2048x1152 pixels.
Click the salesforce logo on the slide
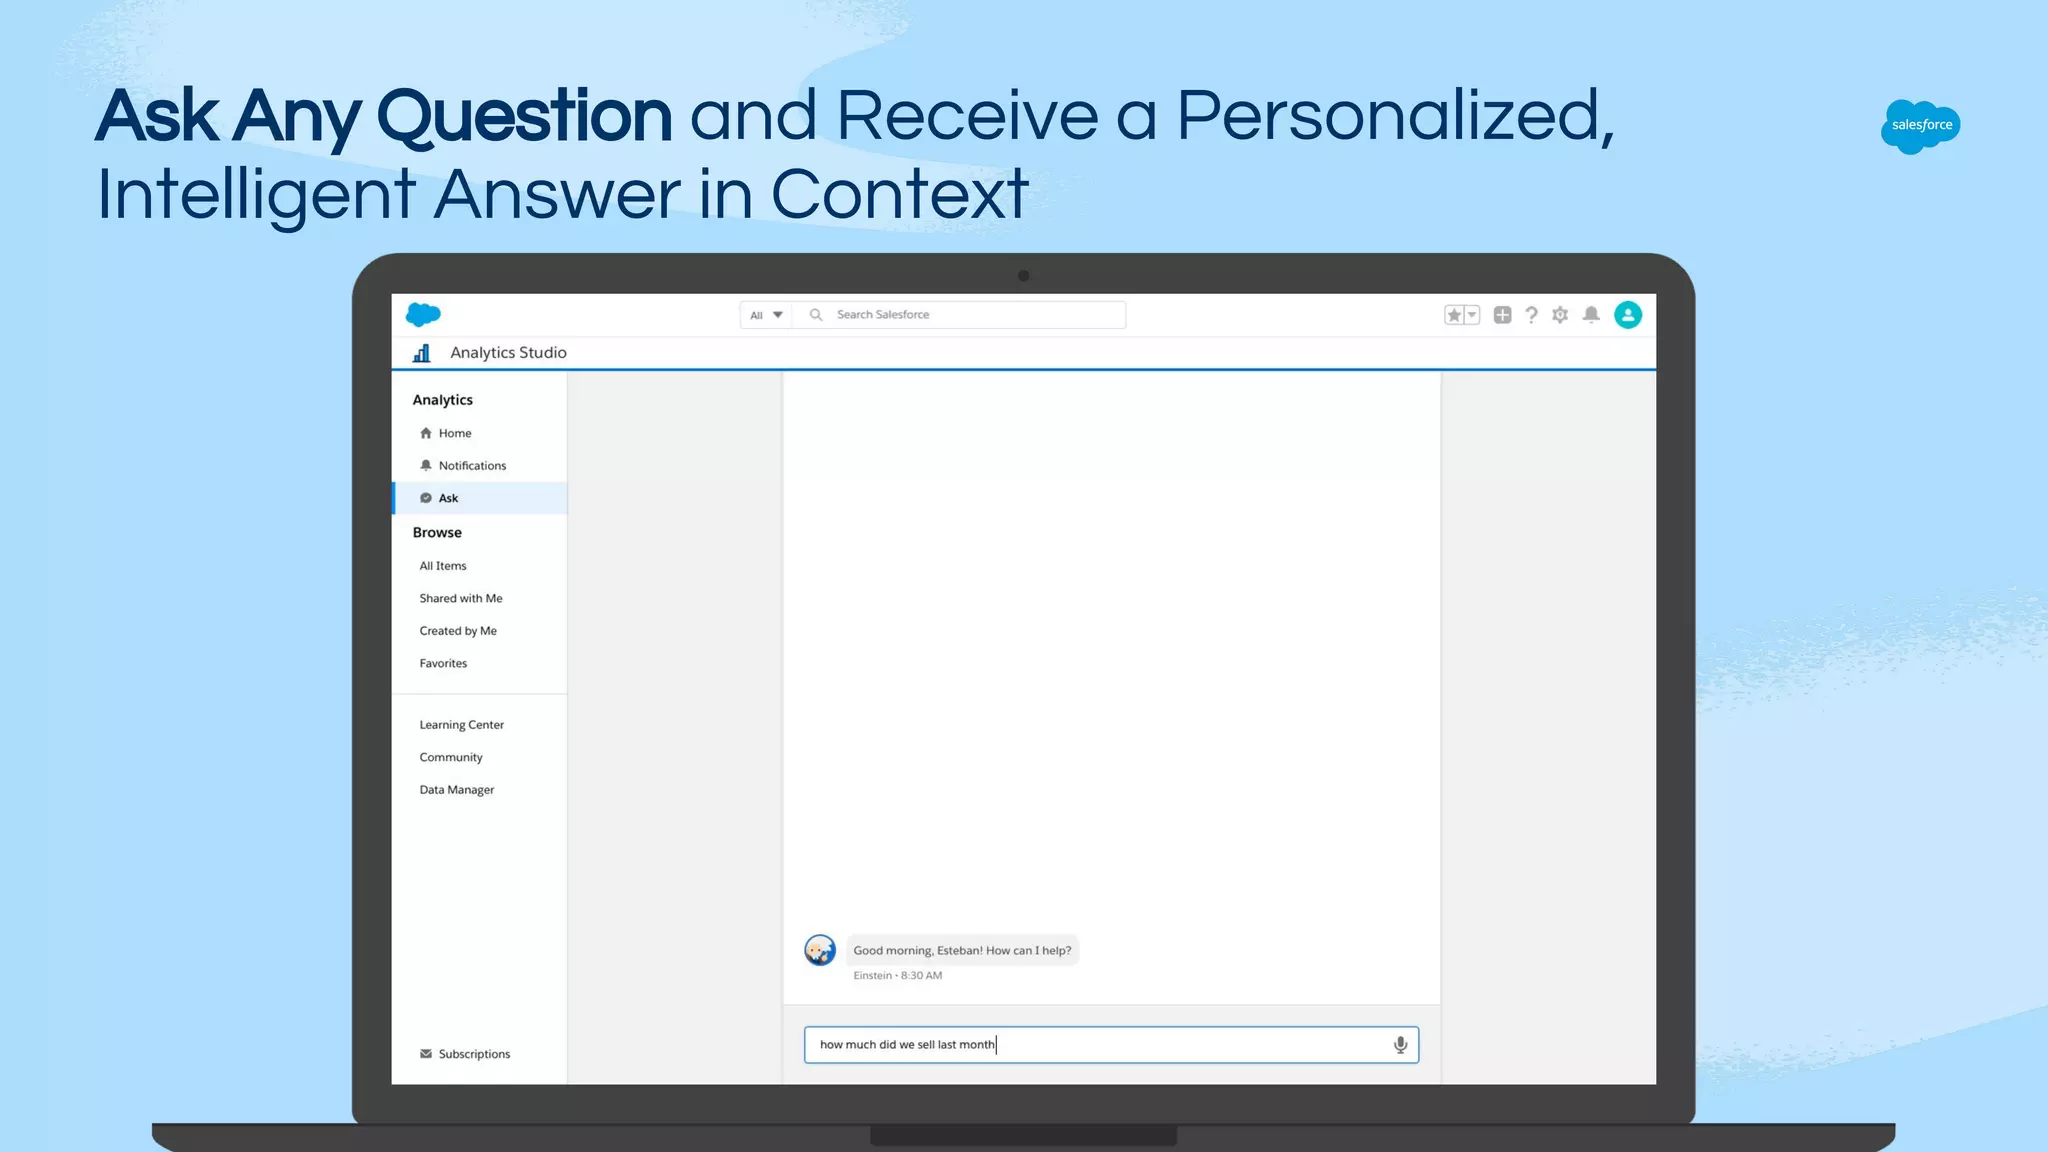[1921, 126]
